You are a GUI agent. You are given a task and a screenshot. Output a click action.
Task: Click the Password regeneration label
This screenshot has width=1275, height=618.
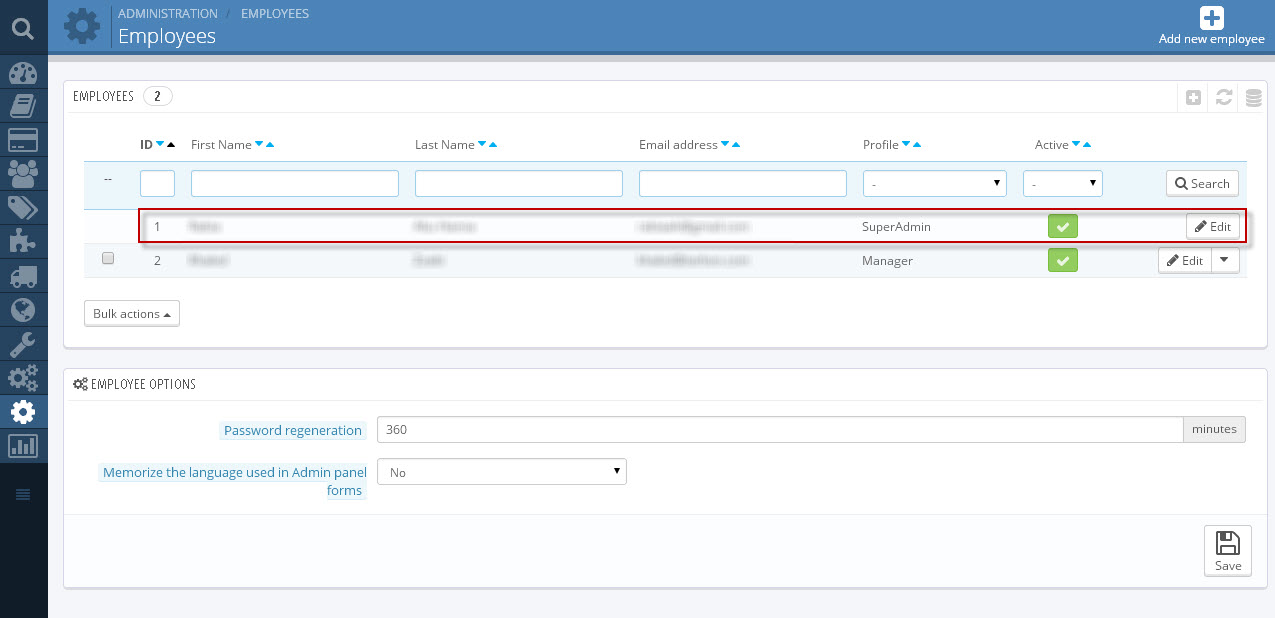click(x=293, y=430)
